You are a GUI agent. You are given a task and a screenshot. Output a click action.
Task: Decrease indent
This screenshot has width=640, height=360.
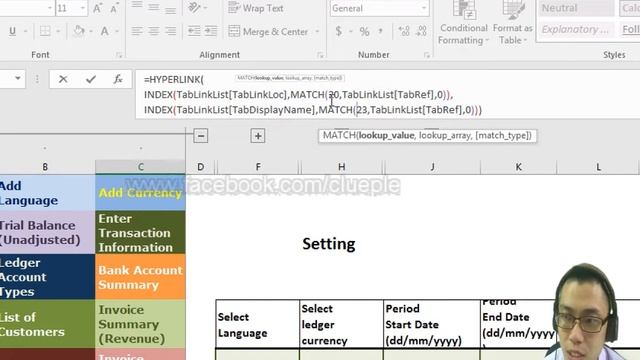tap(194, 31)
